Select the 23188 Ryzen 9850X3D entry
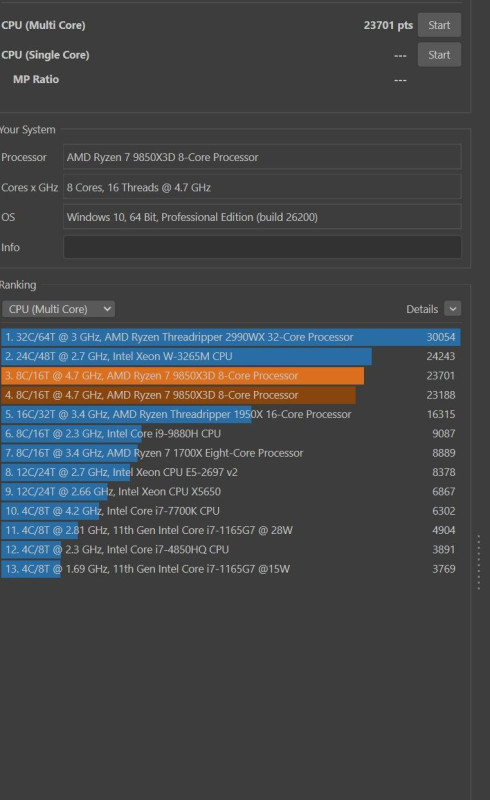The image size is (490, 800). 231,395
